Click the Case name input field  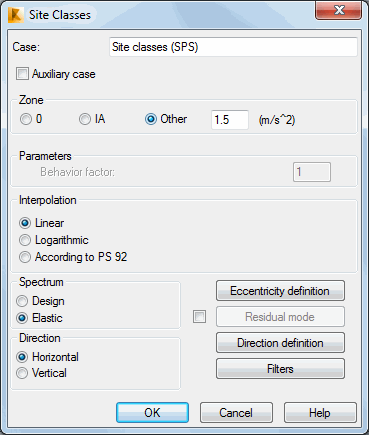point(233,47)
